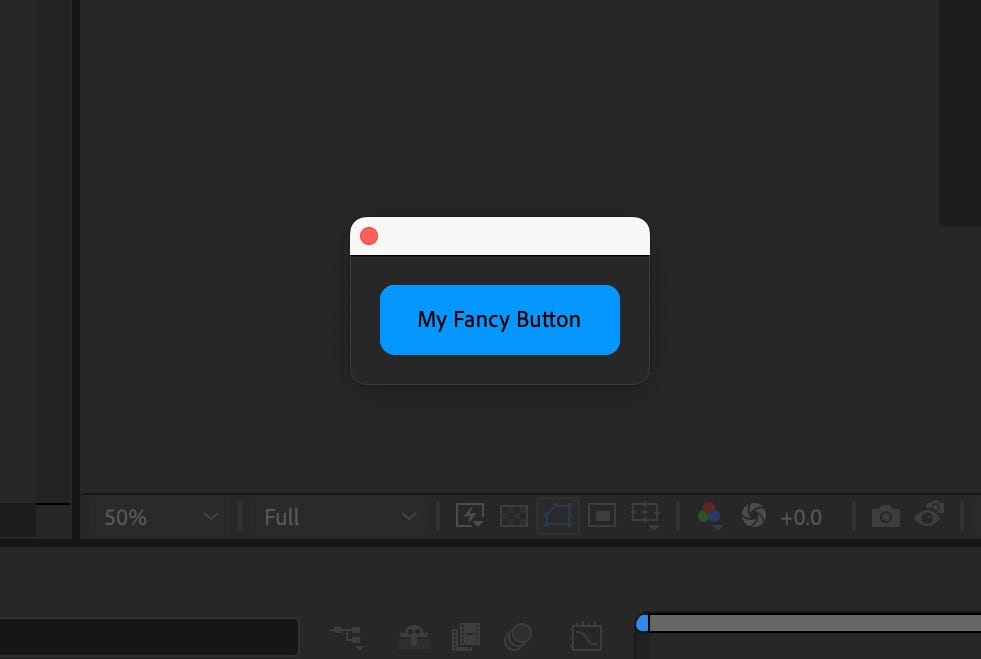
Task: Click the timeline navigator bar
Action: click(x=810, y=622)
